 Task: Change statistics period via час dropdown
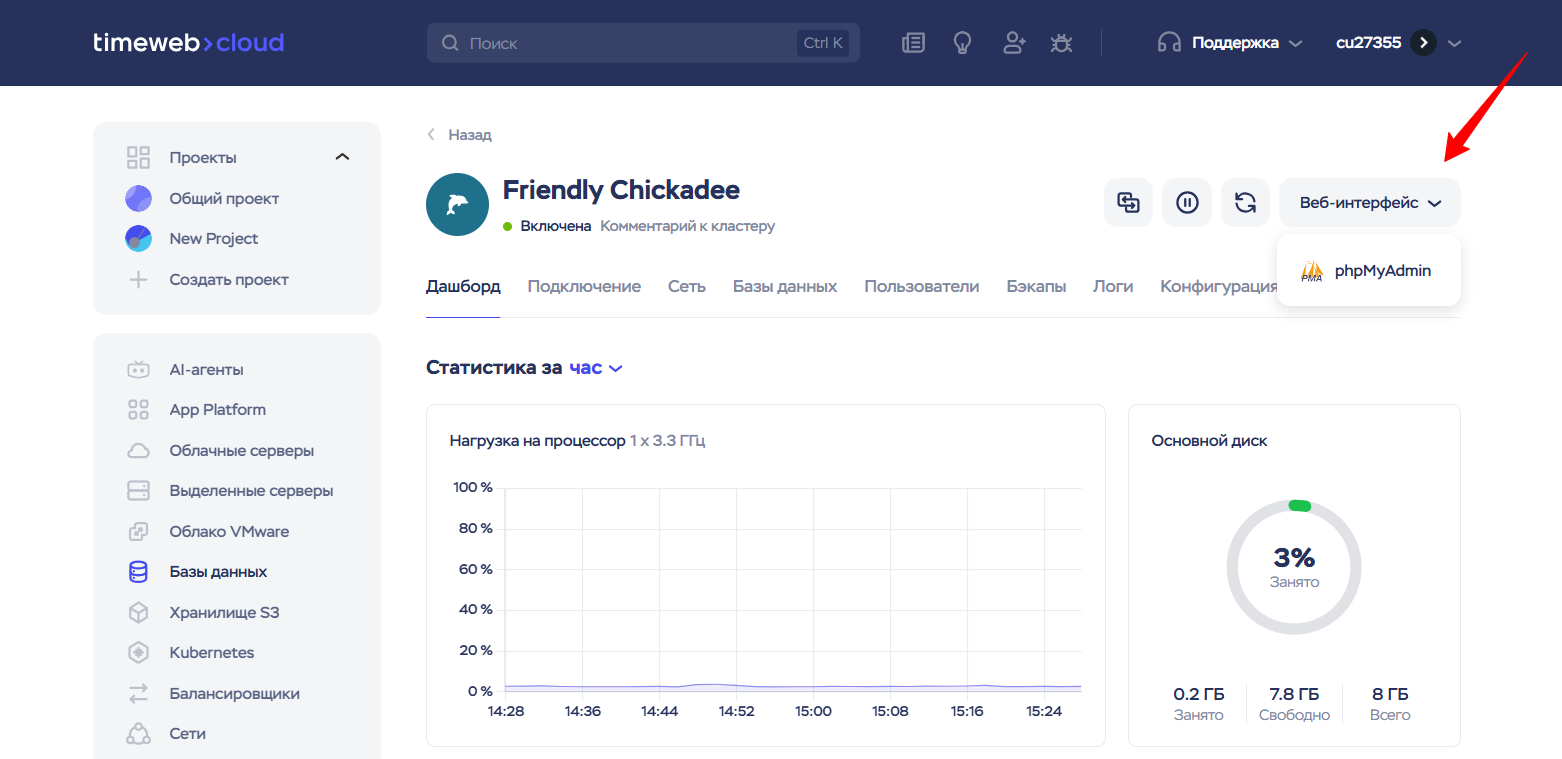[595, 368]
